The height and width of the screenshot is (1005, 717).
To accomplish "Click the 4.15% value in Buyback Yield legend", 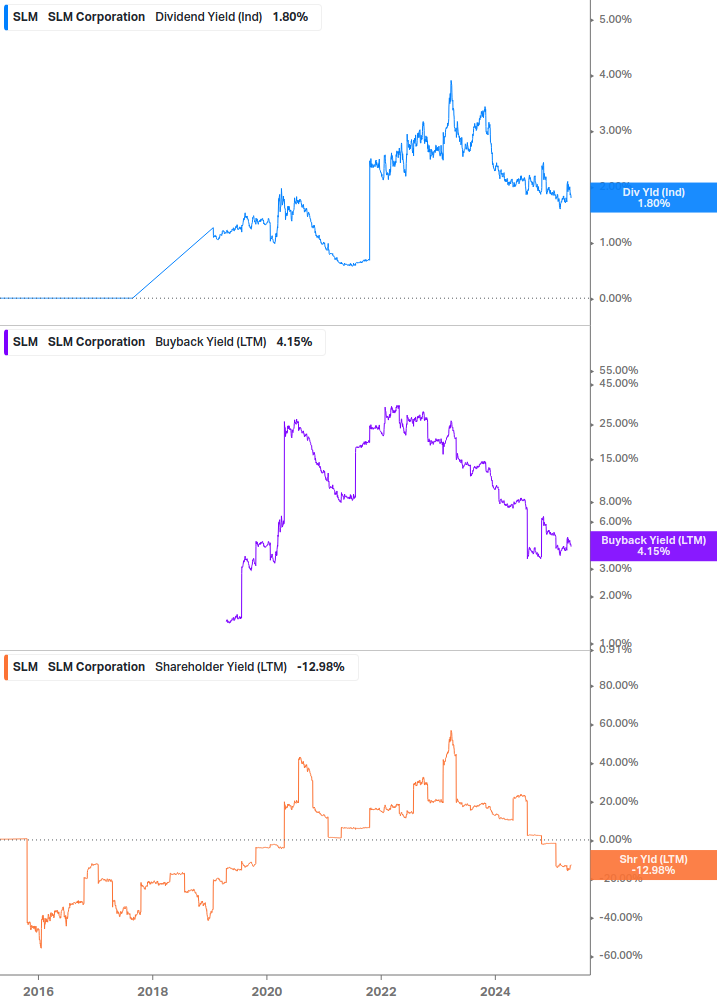I will tap(294, 342).
